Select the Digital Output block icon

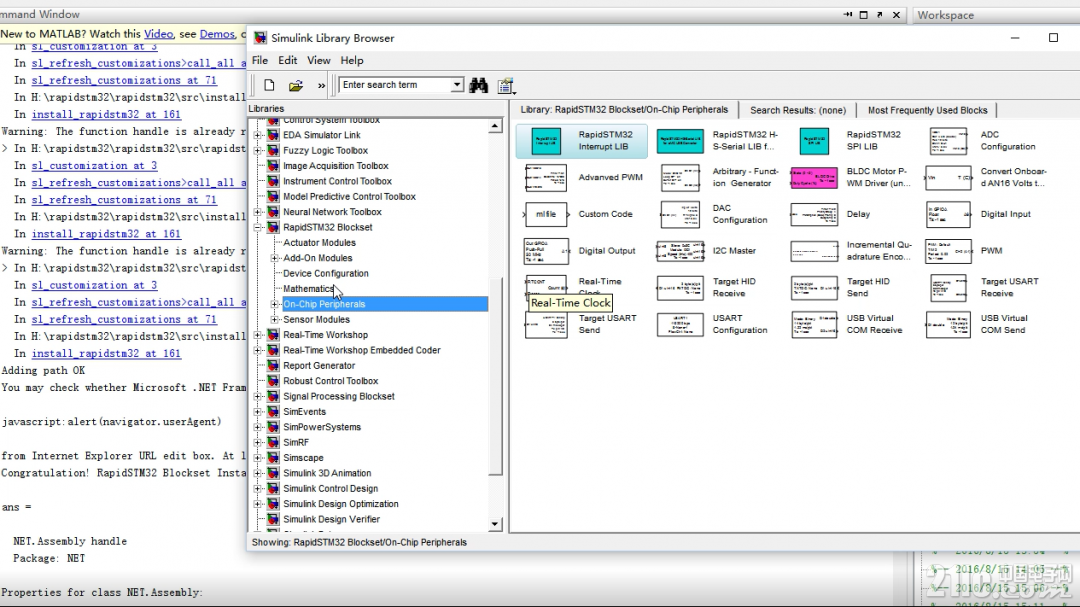tap(547, 251)
